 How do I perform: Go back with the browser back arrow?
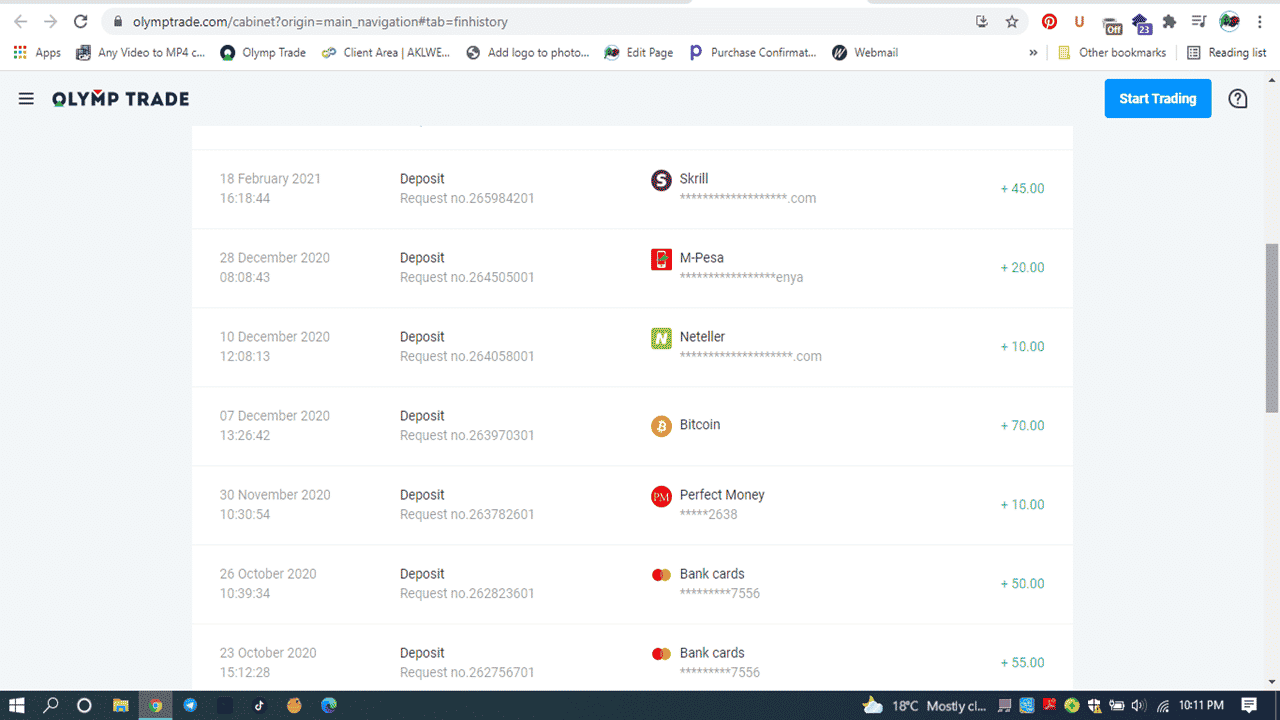20,21
